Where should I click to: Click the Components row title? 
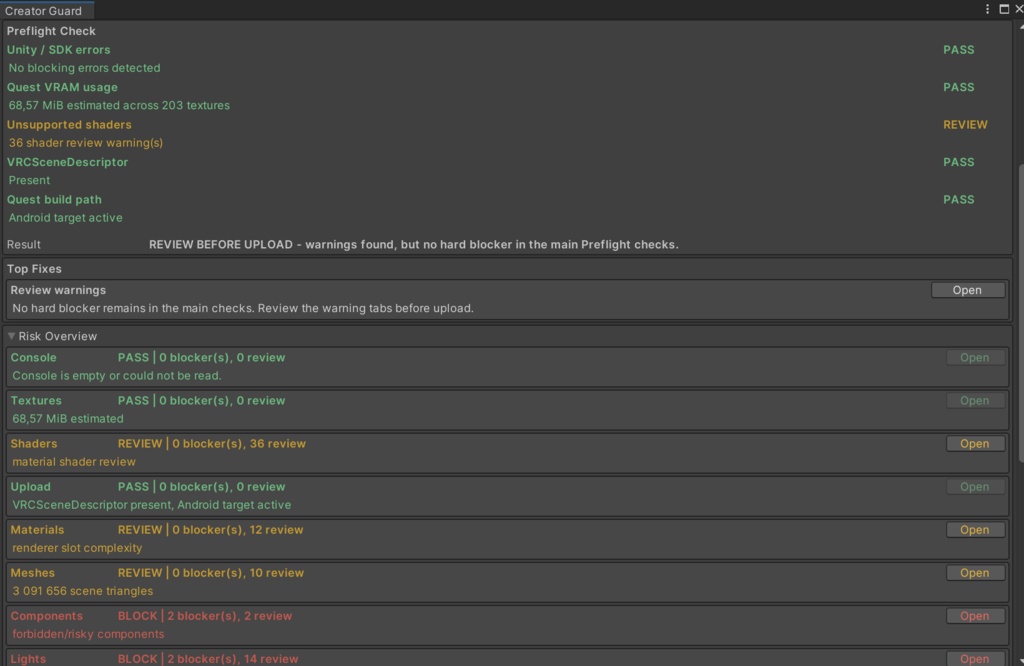coord(46,616)
